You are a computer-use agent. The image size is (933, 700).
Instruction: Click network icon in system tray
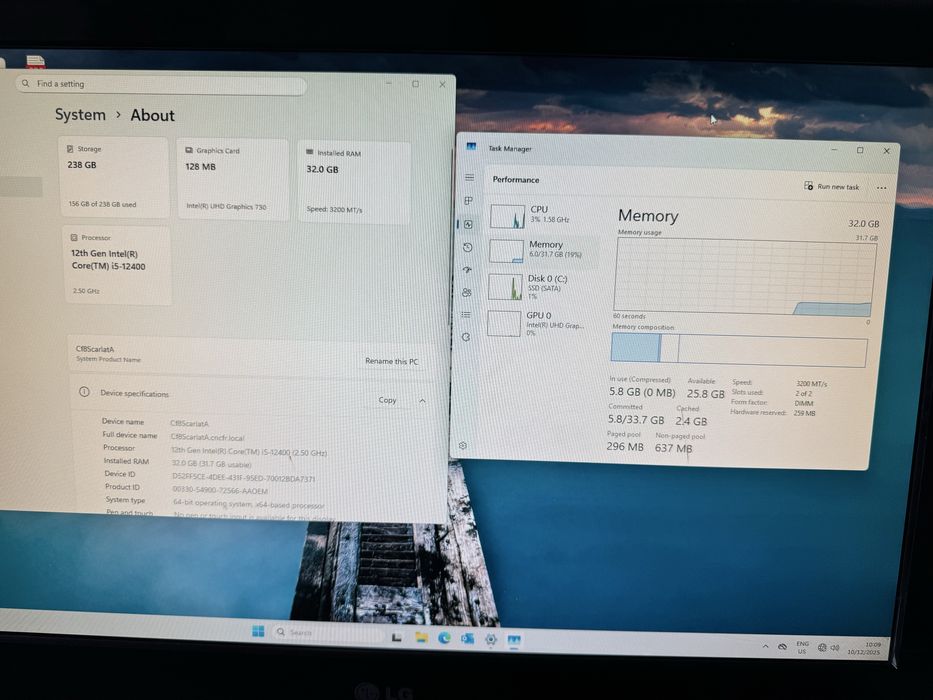(x=822, y=648)
